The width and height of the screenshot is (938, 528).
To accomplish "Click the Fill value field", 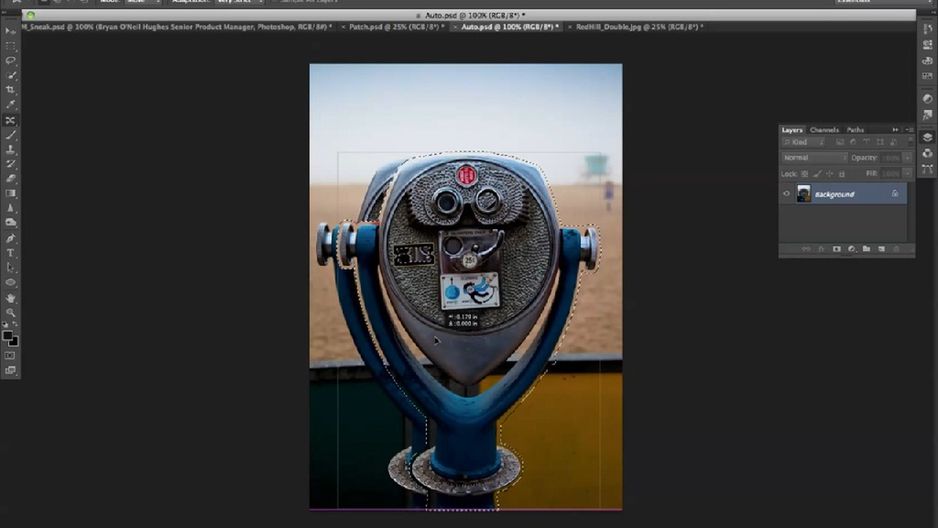I will [x=891, y=173].
